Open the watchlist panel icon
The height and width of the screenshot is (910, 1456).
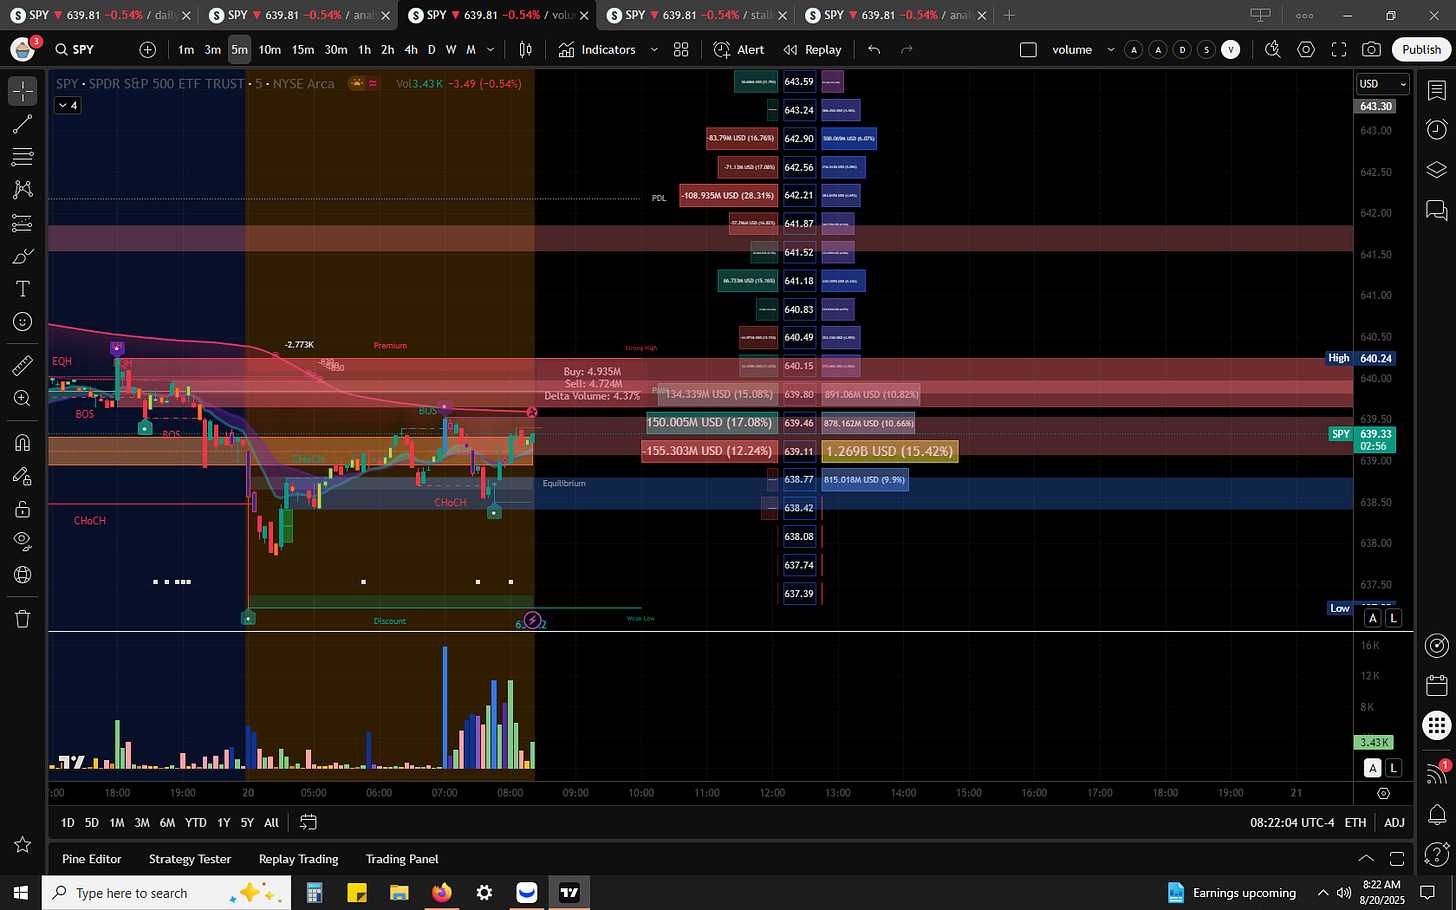(x=1437, y=91)
